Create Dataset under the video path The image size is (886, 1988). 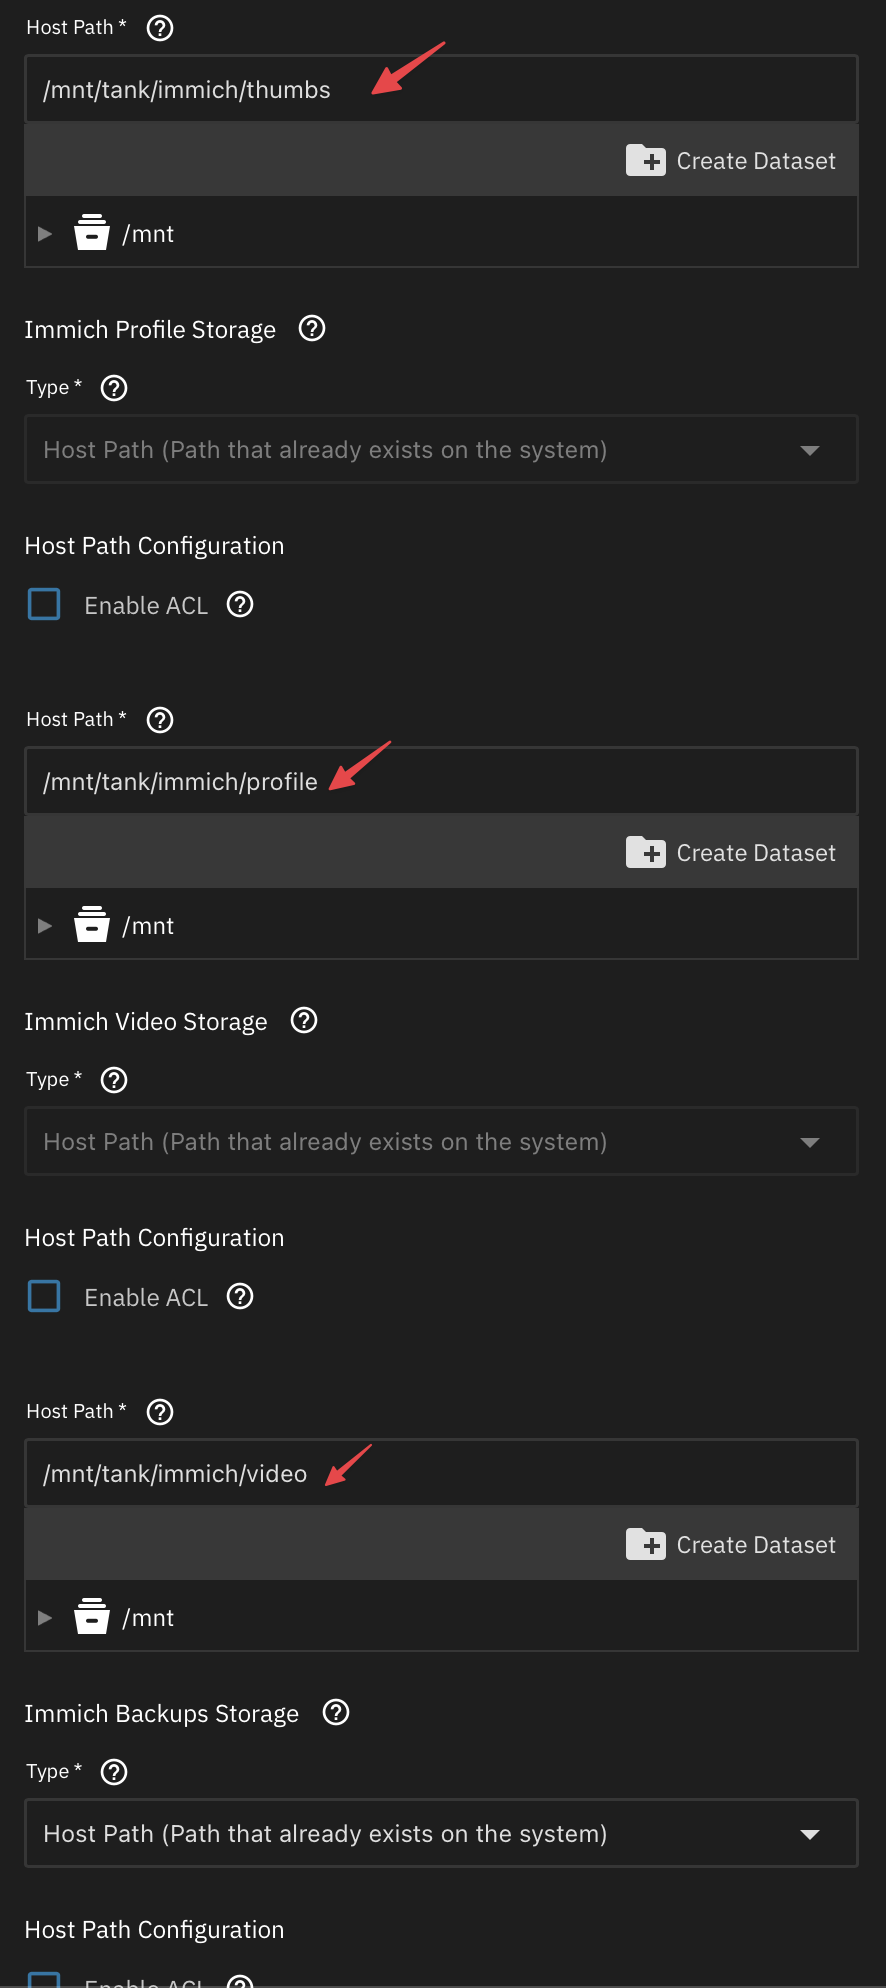tap(731, 1545)
